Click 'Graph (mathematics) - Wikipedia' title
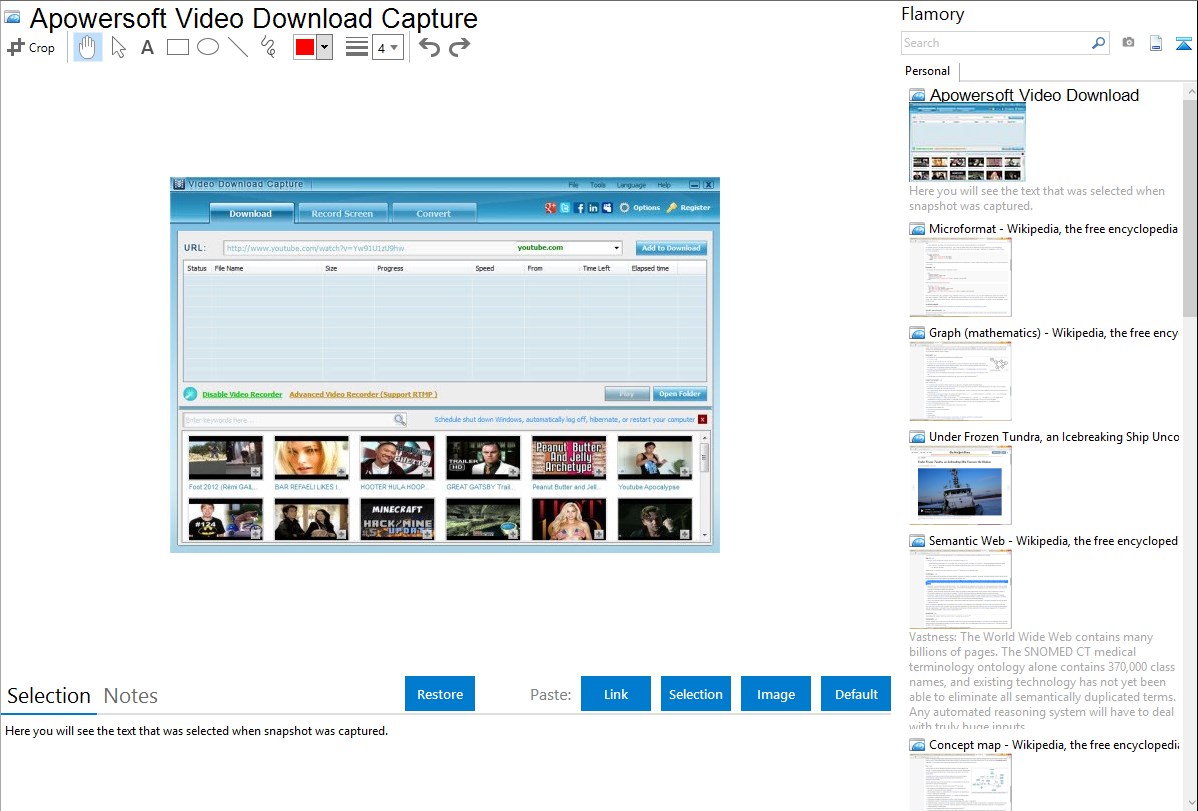 (1053, 333)
